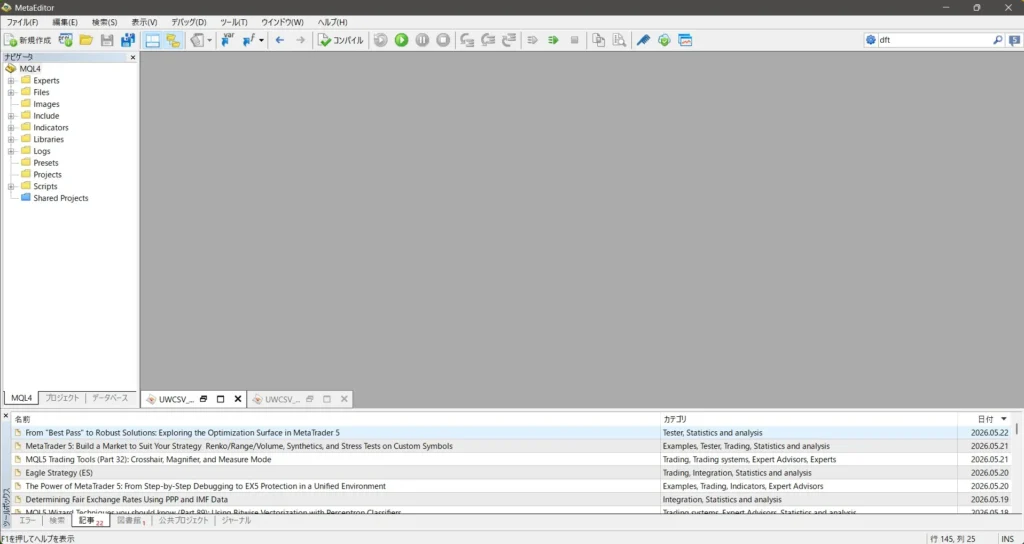Open the styler dropdown arrow
Image resolution: width=1024 pixels, height=544 pixels.
point(210,40)
